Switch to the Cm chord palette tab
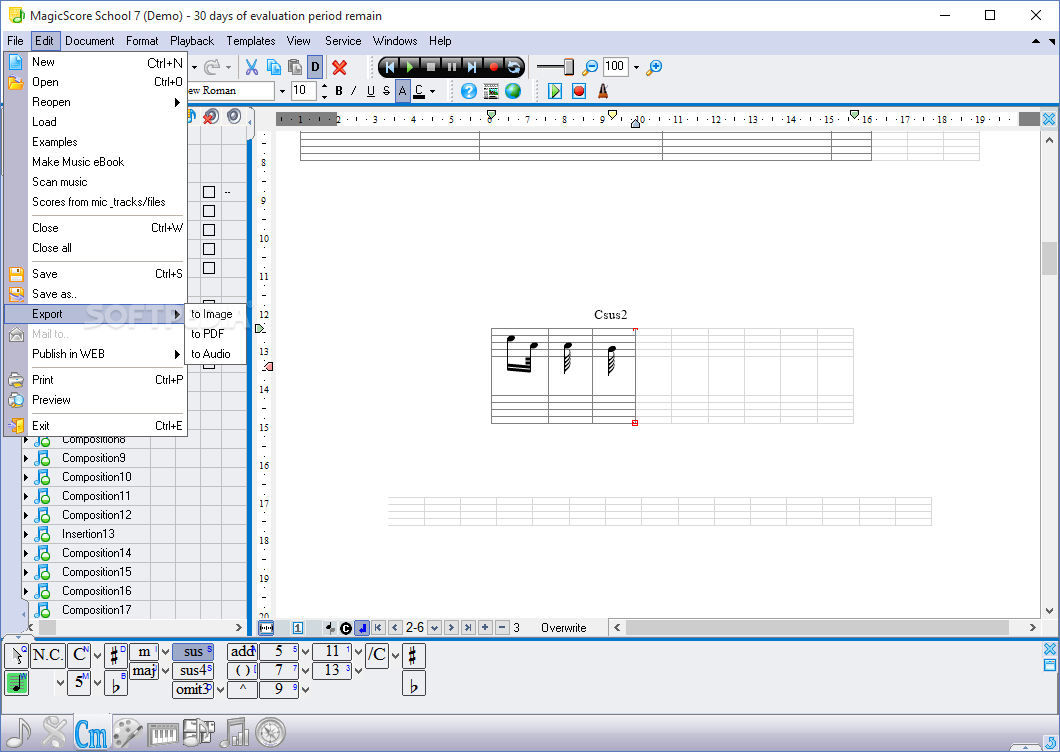Screen dimensions: 1060x752 click(x=91, y=732)
